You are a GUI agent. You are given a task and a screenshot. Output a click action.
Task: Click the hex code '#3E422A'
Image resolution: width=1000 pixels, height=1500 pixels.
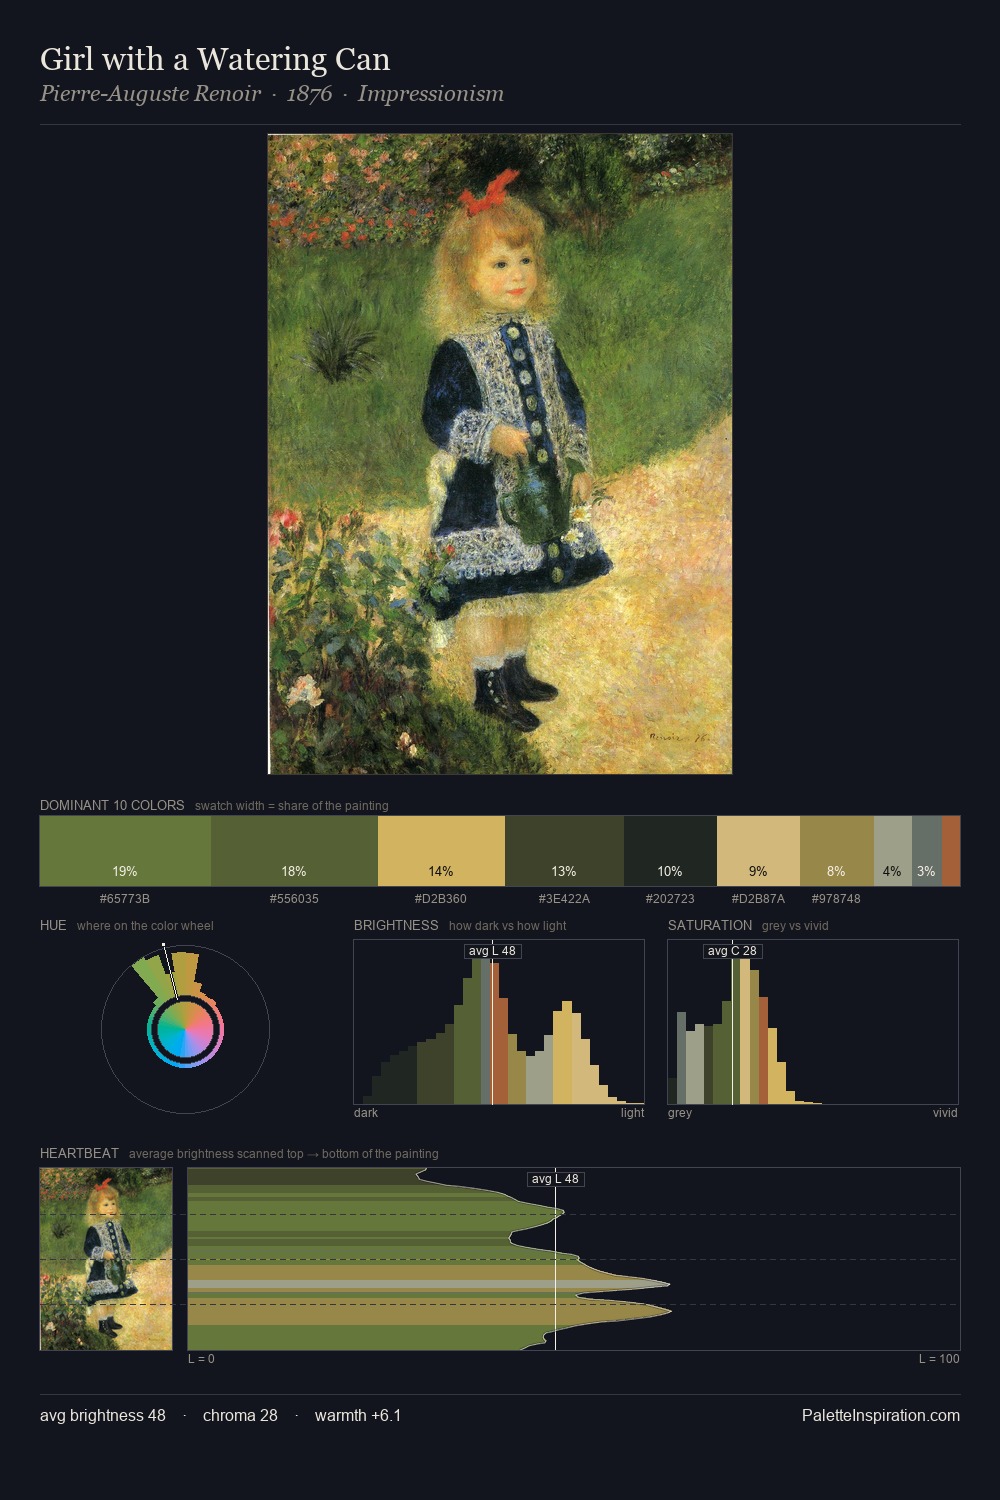click(564, 899)
